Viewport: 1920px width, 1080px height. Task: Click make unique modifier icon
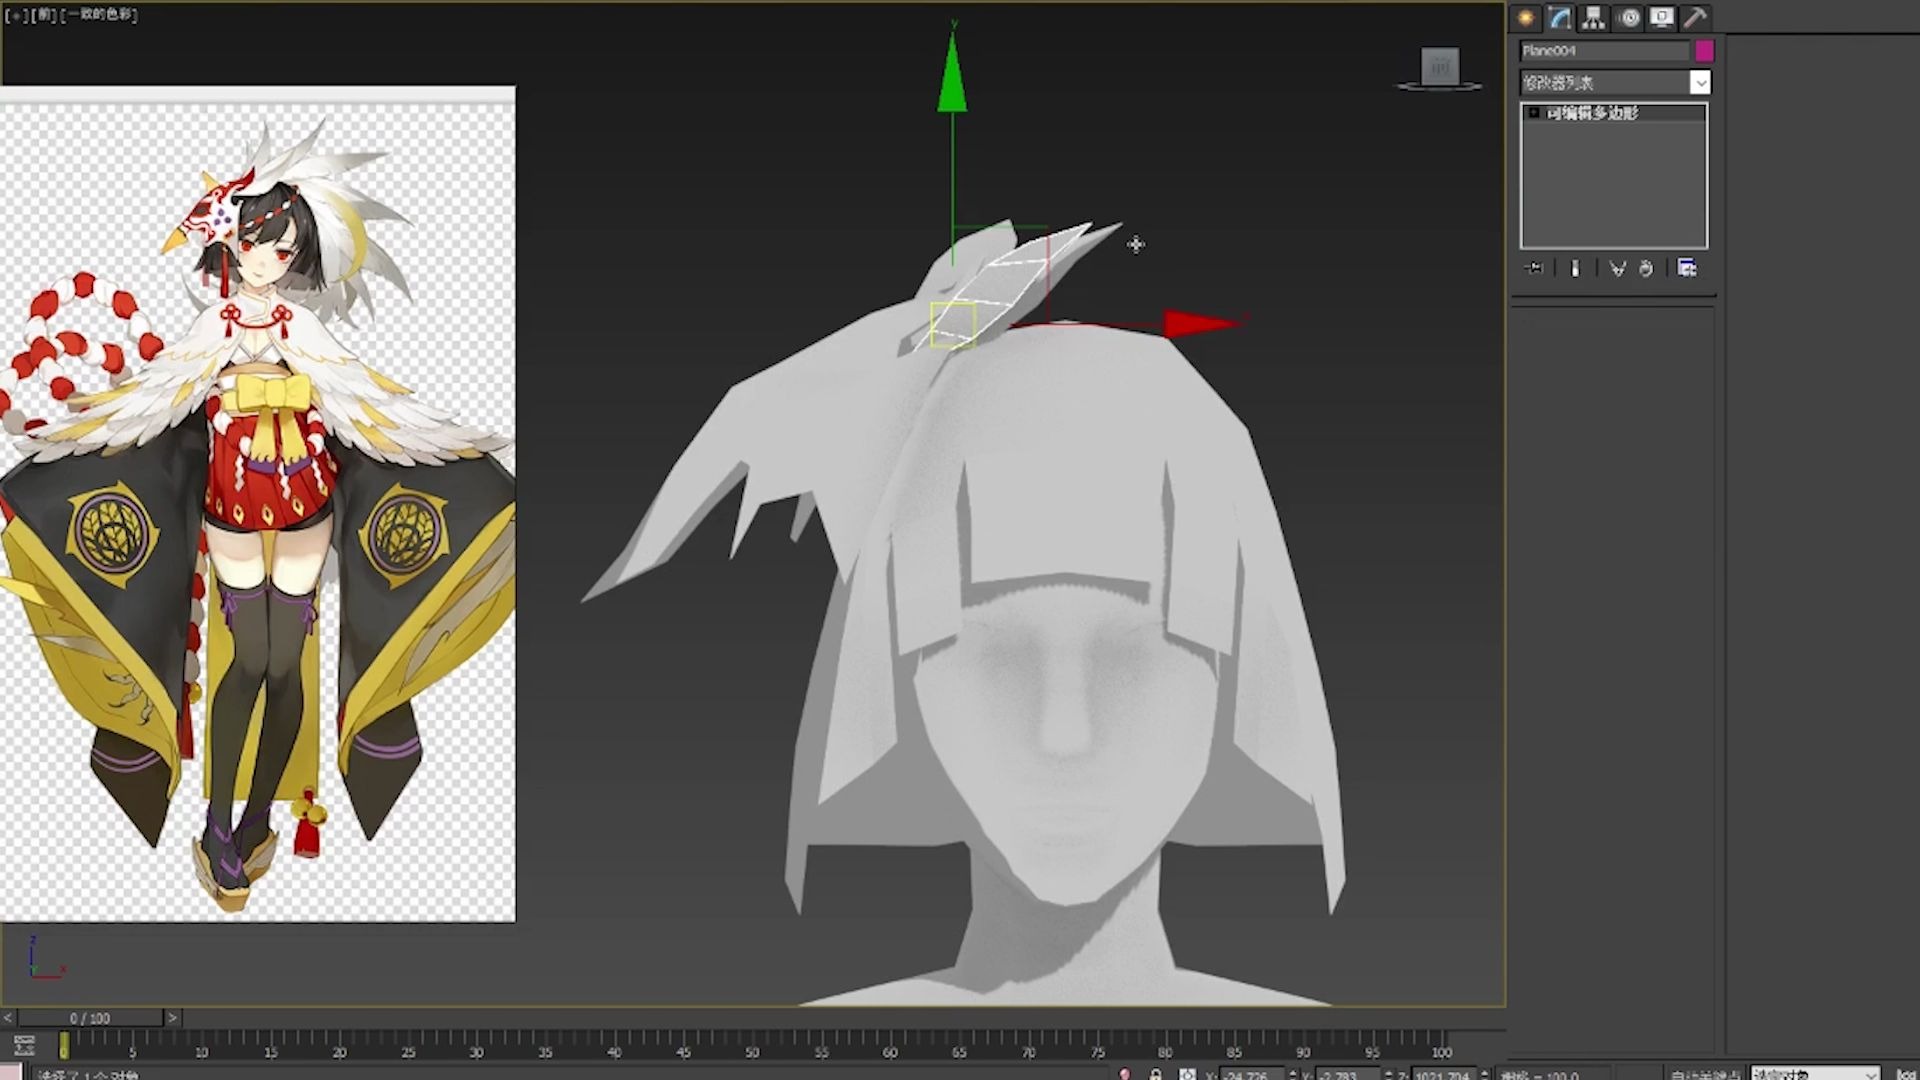pyautogui.click(x=1617, y=268)
